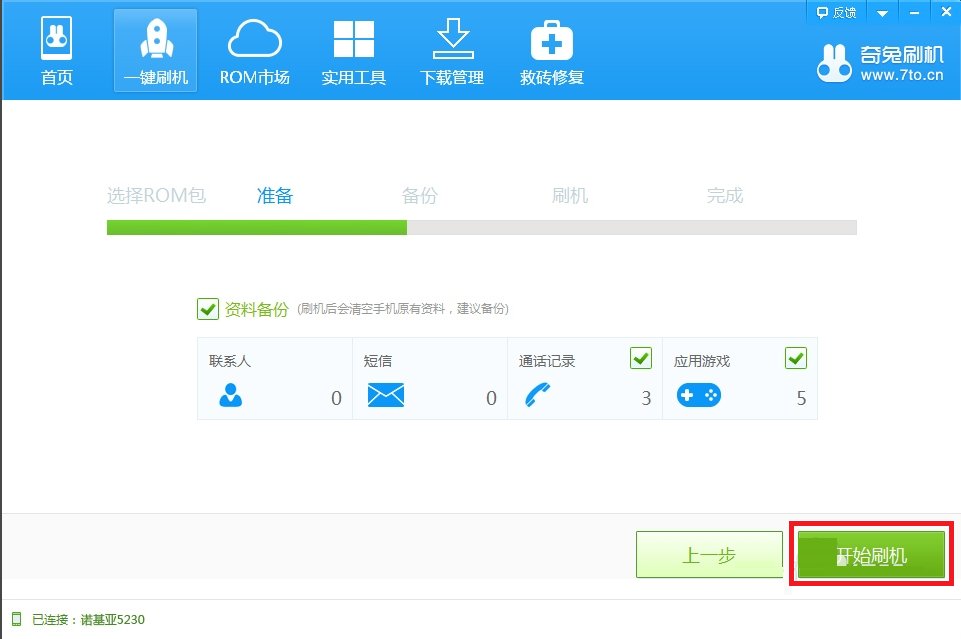Viewport: 961px width, 639px height.
Task: Open 下载管理 download manager
Action: (452, 48)
